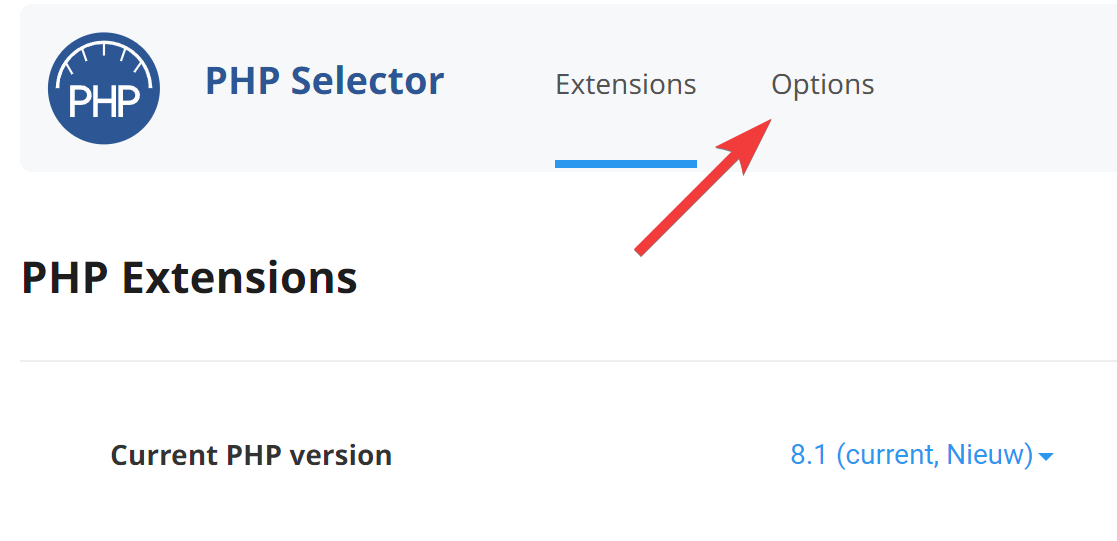Click the horizontal divider under PHP Extensions
Image resolution: width=1117 pixels, height=541 pixels.
pyautogui.click(x=560, y=360)
